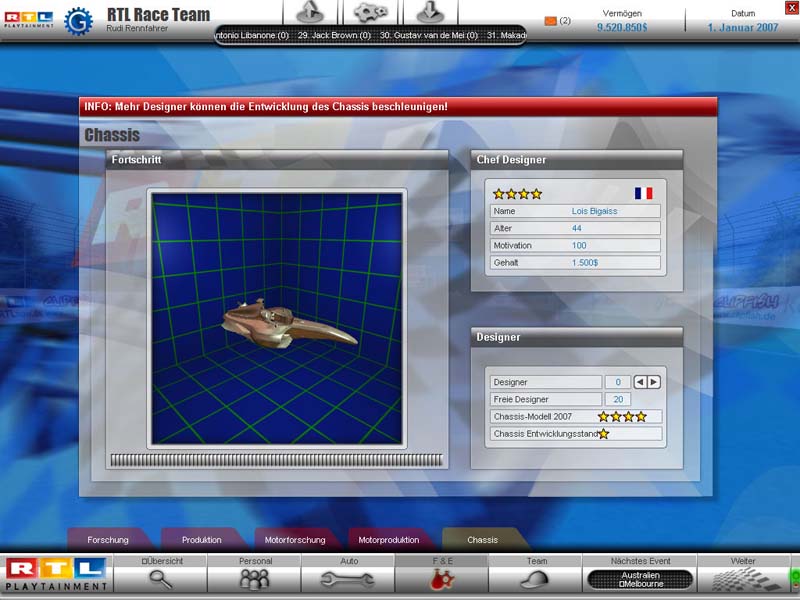Click manager name Rudi Rennfahrer
This screenshot has width=800, height=600.
pos(137,29)
